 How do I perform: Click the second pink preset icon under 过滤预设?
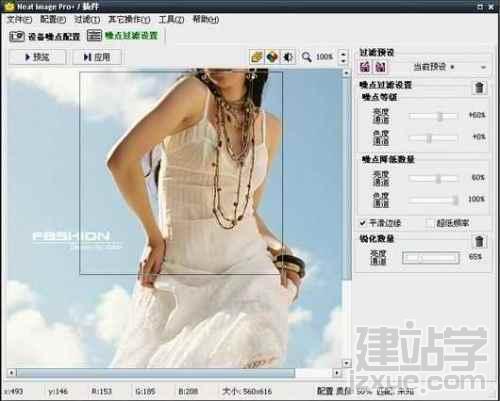coord(380,67)
